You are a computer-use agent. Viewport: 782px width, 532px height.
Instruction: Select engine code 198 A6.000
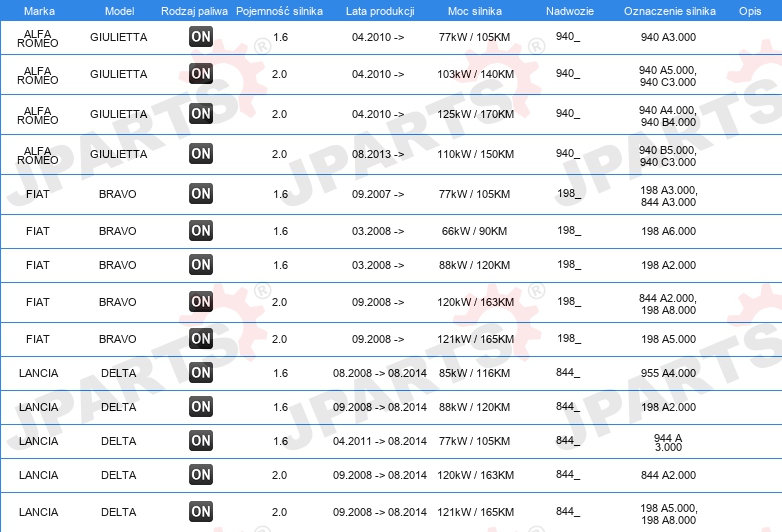(x=668, y=231)
